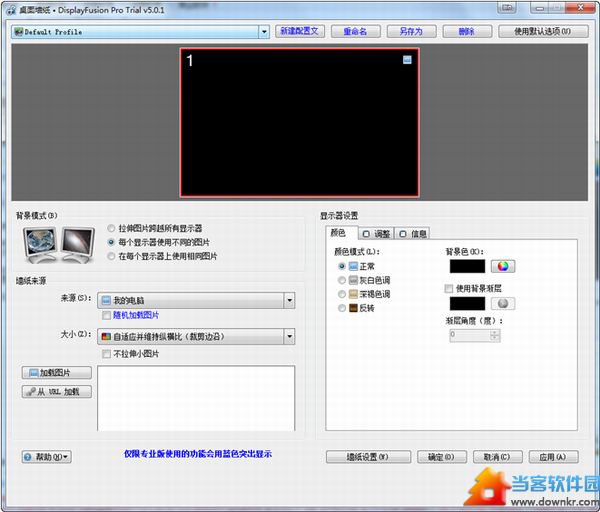Check the 使用背景渐层 checkbox

point(450,288)
